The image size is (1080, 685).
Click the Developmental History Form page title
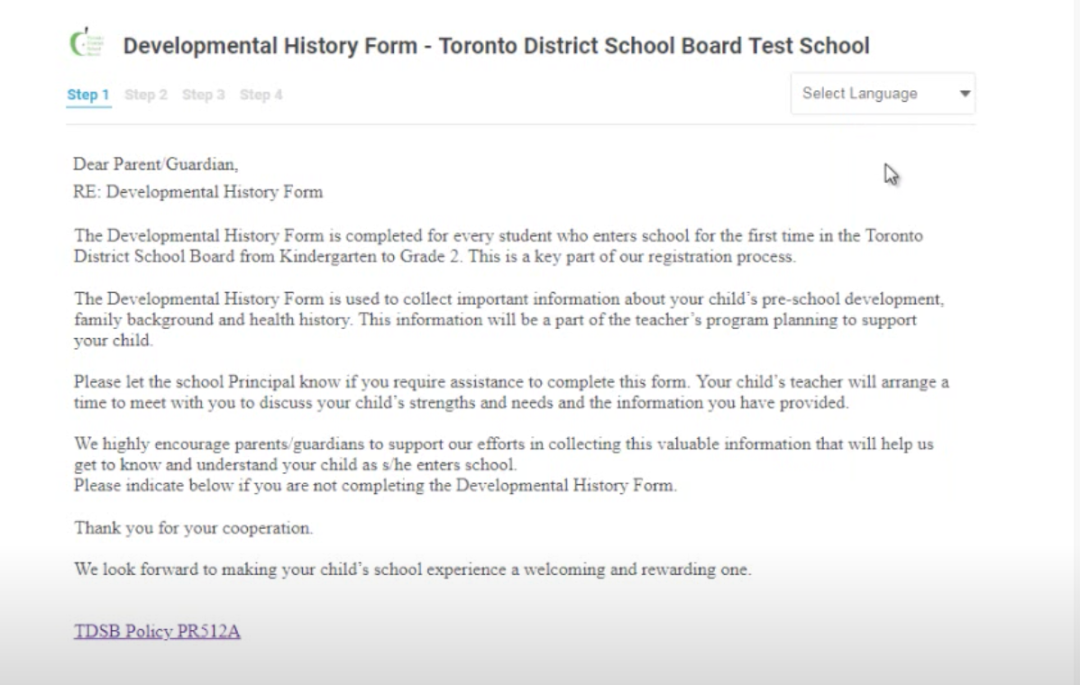[496, 46]
